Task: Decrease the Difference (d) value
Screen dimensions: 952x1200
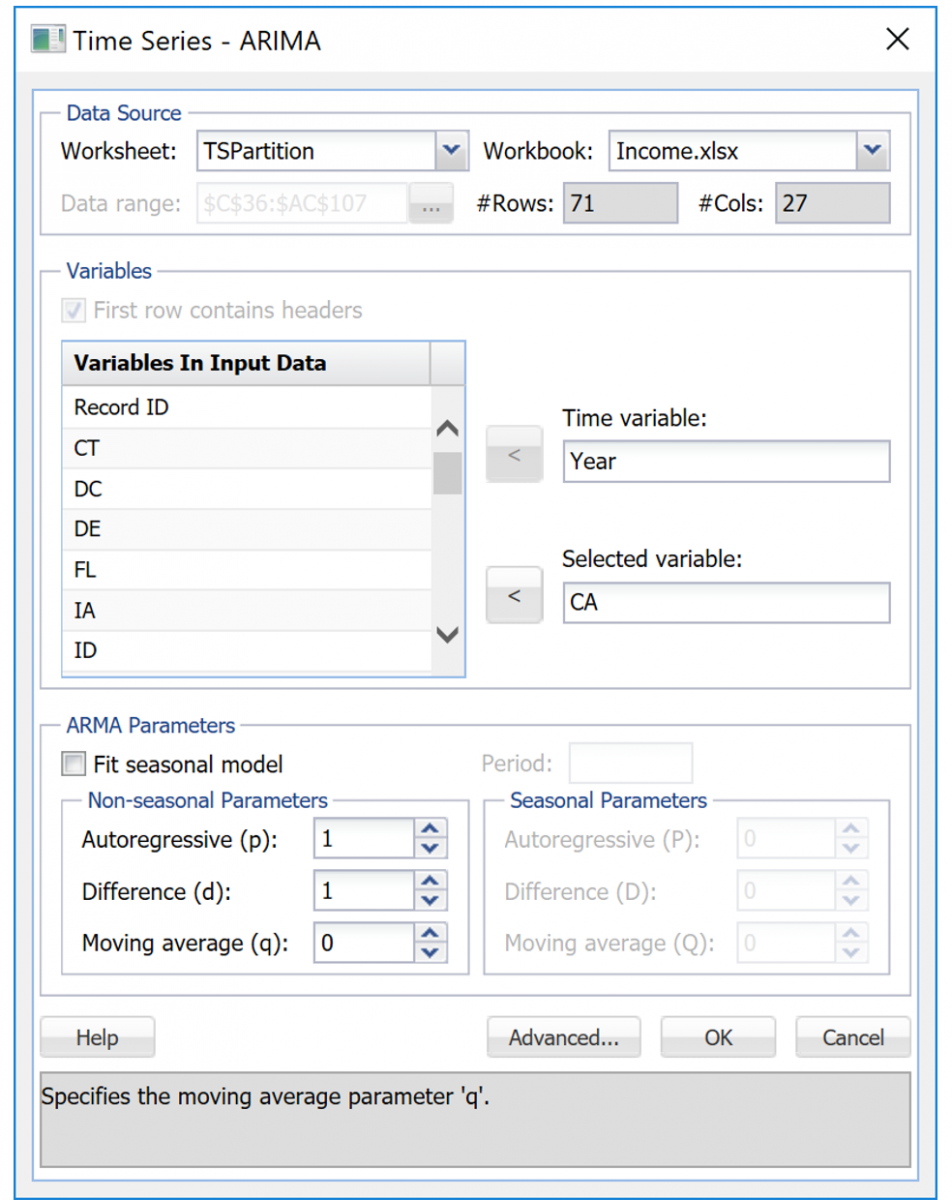Action: [431, 900]
